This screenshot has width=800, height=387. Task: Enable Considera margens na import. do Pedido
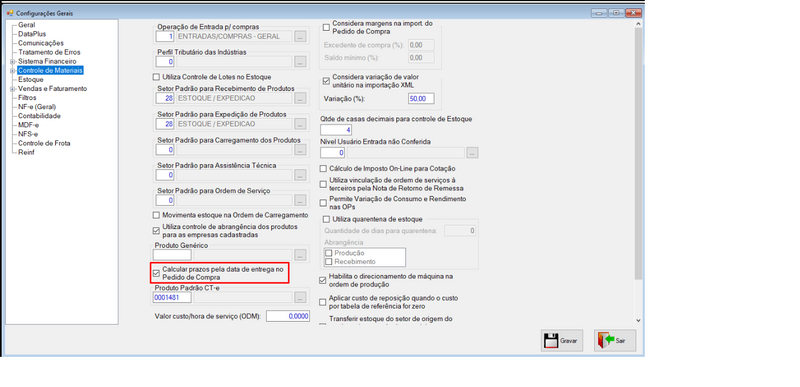[327, 27]
